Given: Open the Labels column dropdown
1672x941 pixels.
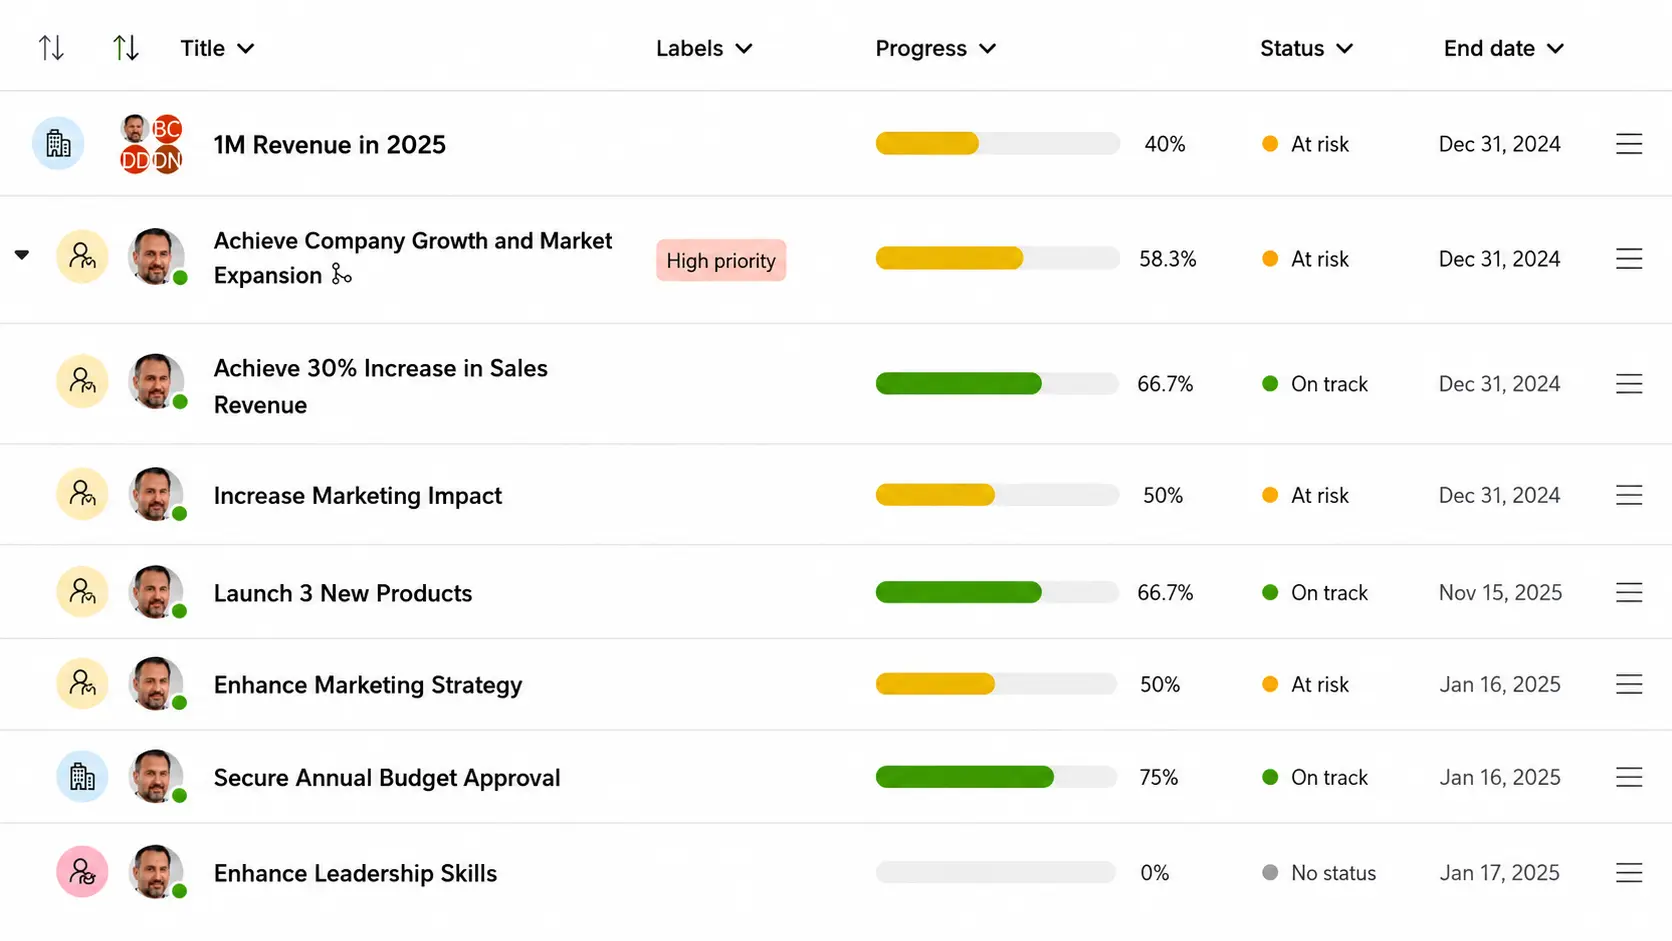Looking at the screenshot, I should [704, 48].
